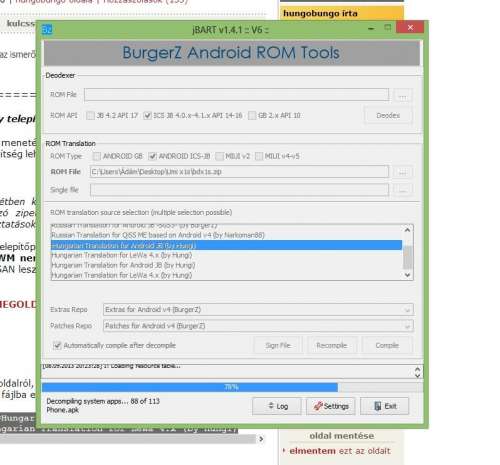The height and width of the screenshot is (465, 500).
Task: Click the Exit door icon
Action: pyautogui.click(x=378, y=406)
